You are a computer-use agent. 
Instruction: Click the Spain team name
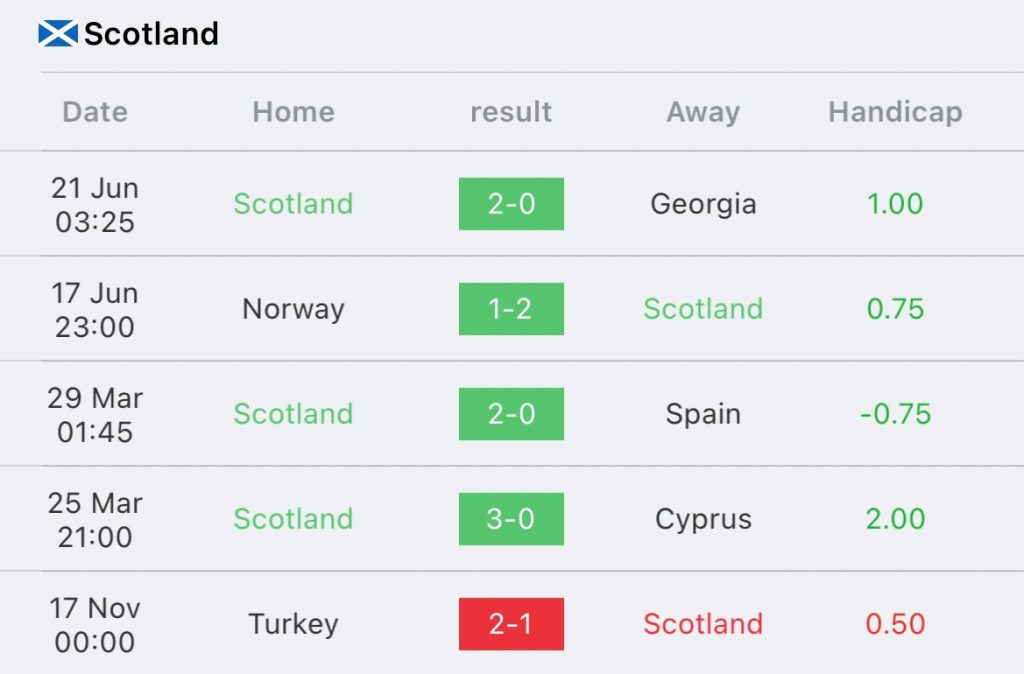coord(703,414)
